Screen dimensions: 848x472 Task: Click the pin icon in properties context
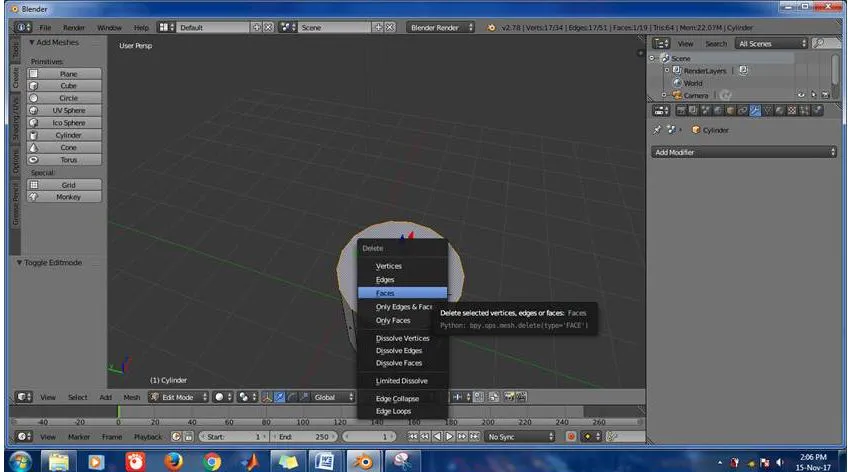point(657,130)
